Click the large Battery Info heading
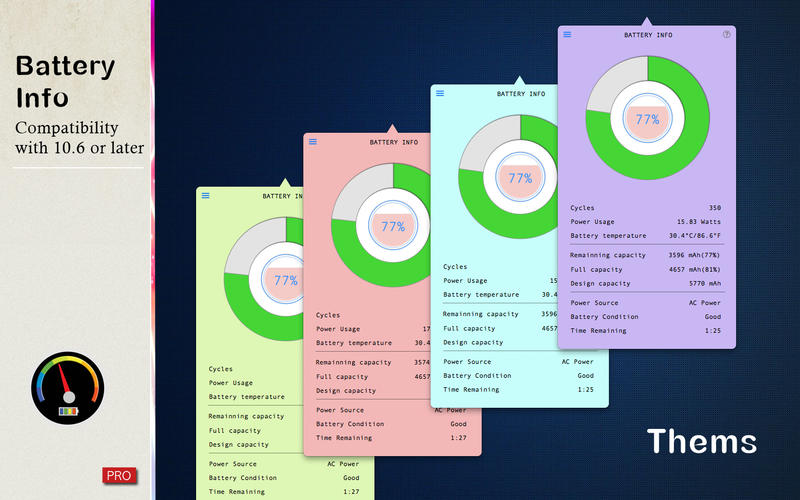The height and width of the screenshot is (500, 800). click(65, 82)
